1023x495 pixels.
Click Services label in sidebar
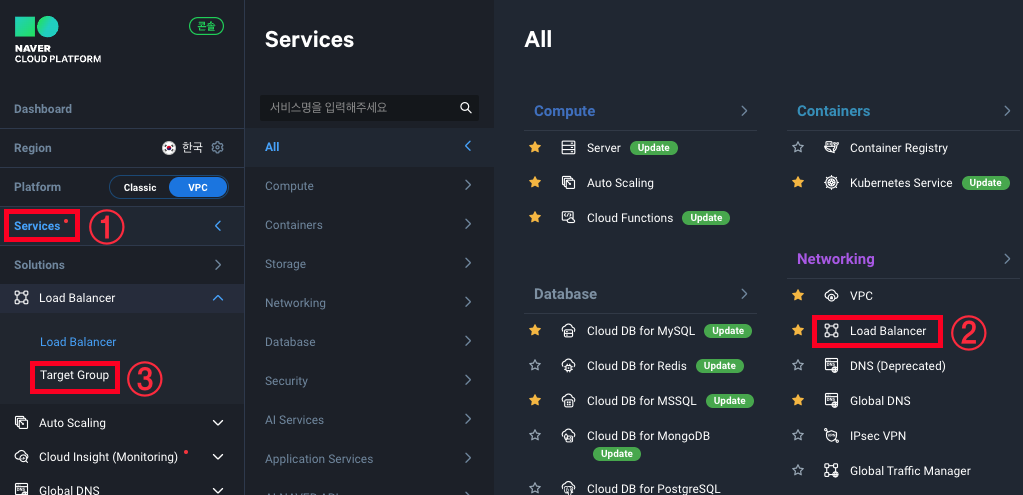point(37,226)
